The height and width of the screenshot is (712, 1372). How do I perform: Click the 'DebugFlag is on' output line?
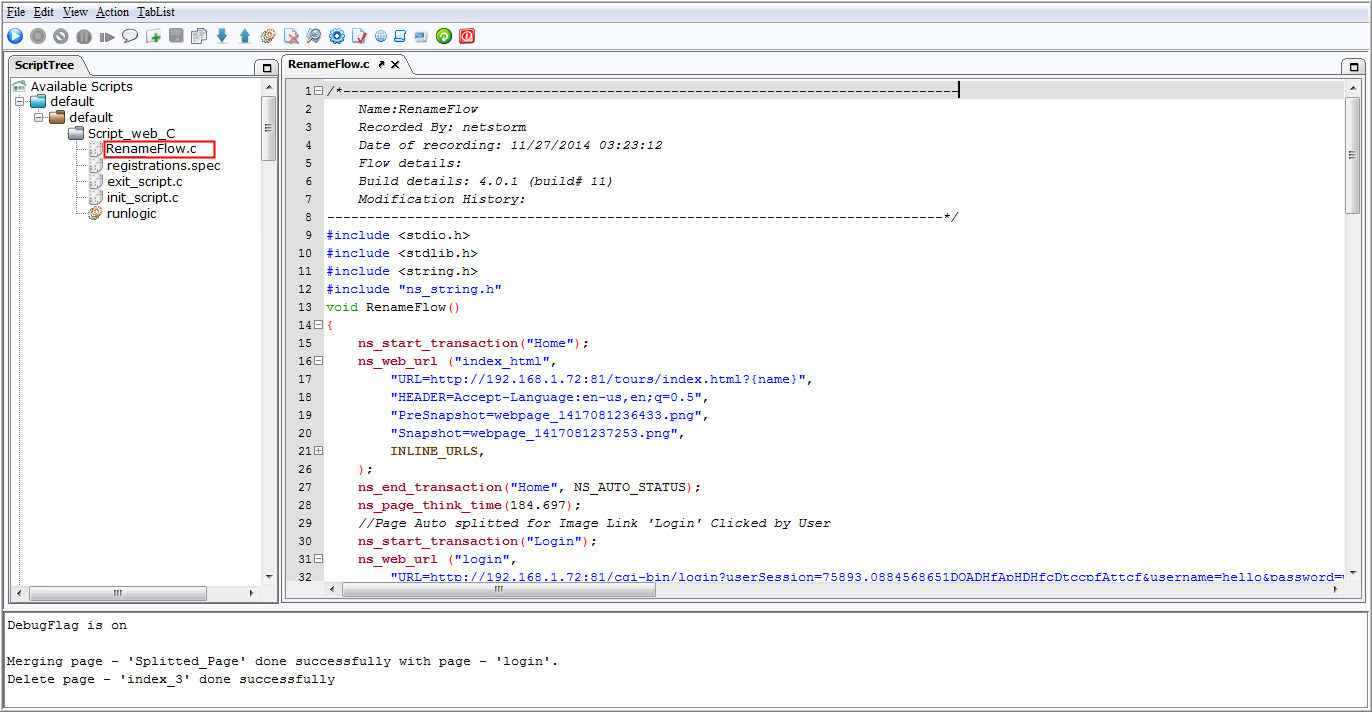click(67, 625)
